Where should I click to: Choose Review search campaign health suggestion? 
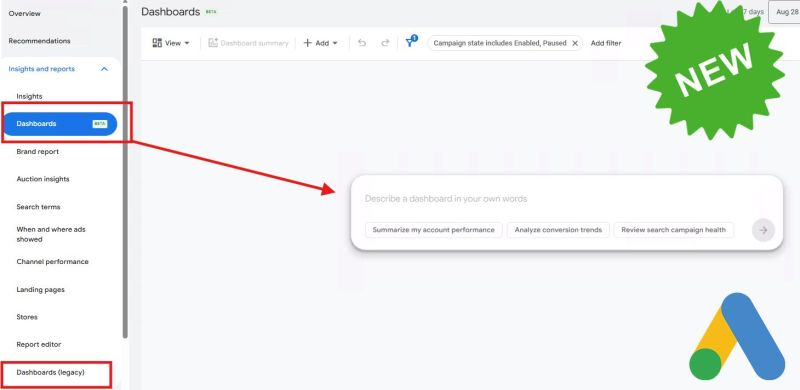[673, 230]
